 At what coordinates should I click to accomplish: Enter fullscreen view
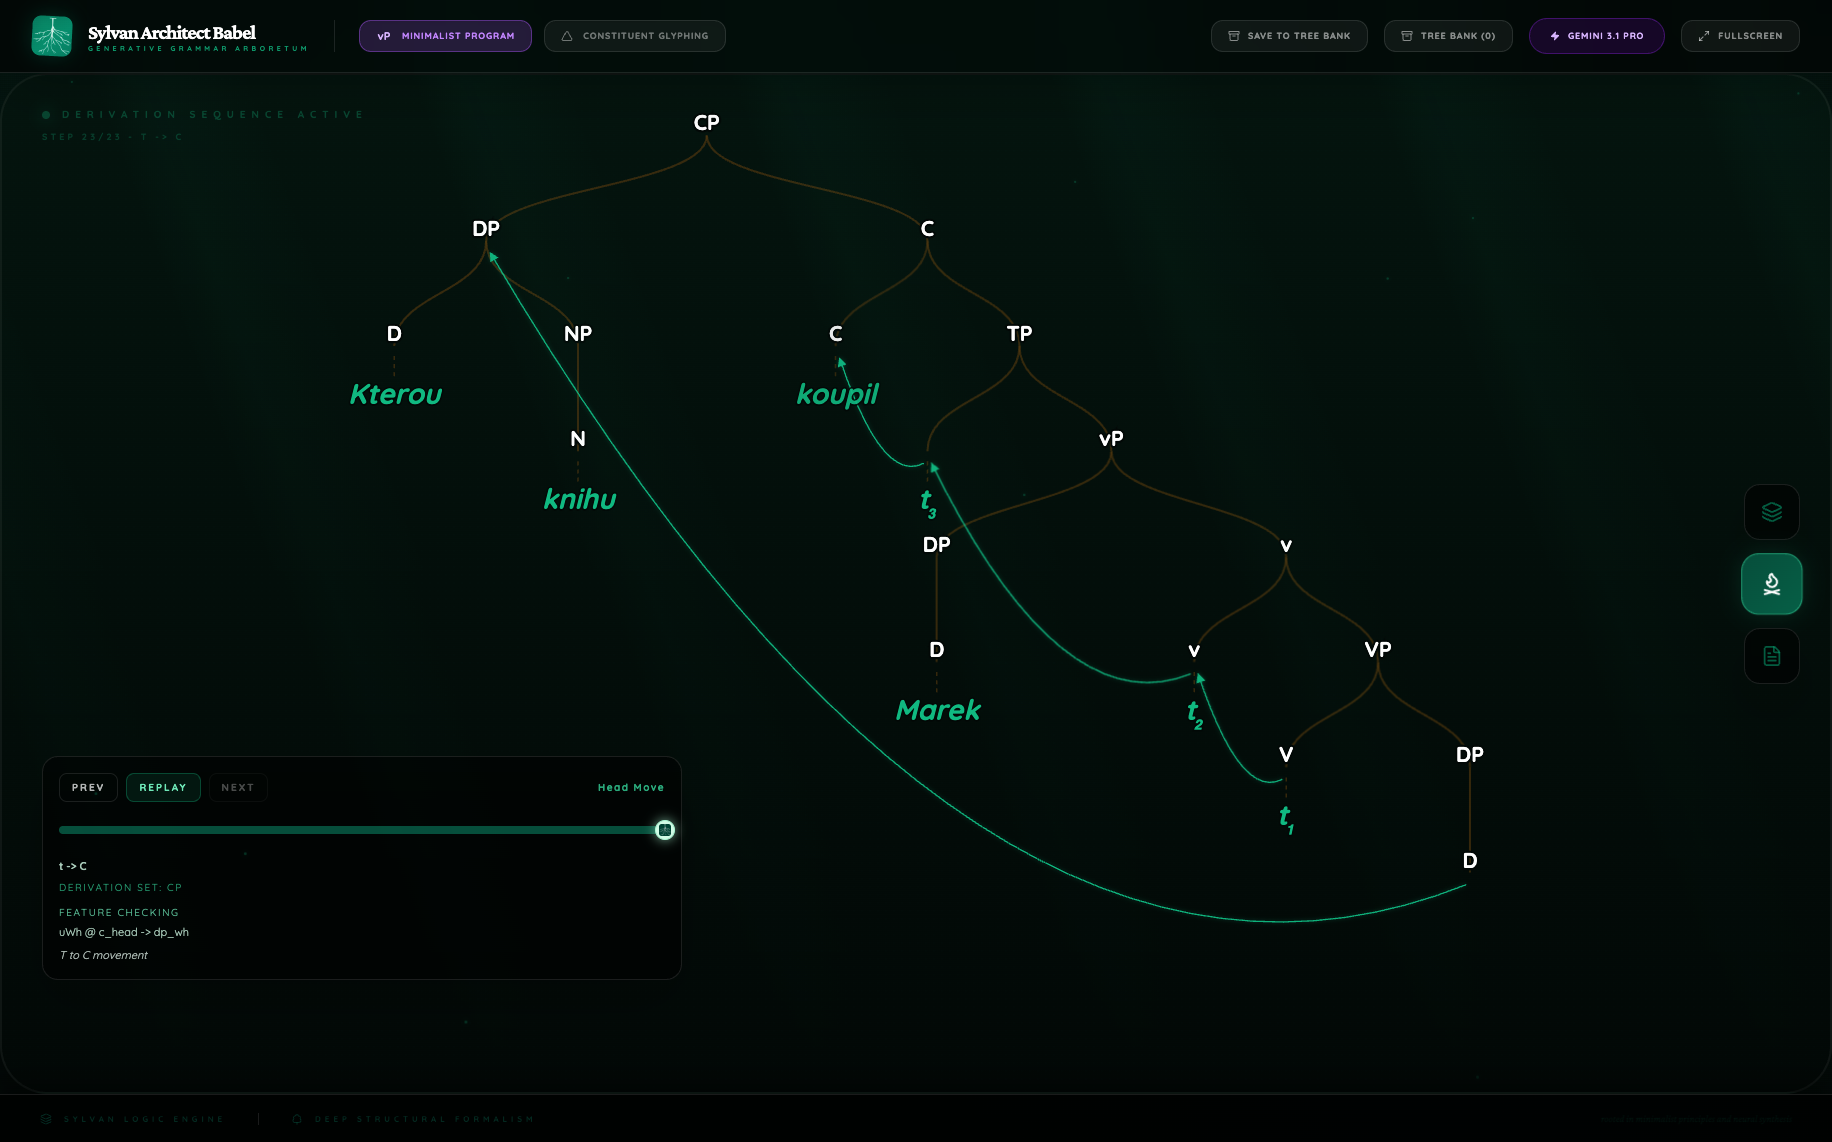(x=1740, y=36)
